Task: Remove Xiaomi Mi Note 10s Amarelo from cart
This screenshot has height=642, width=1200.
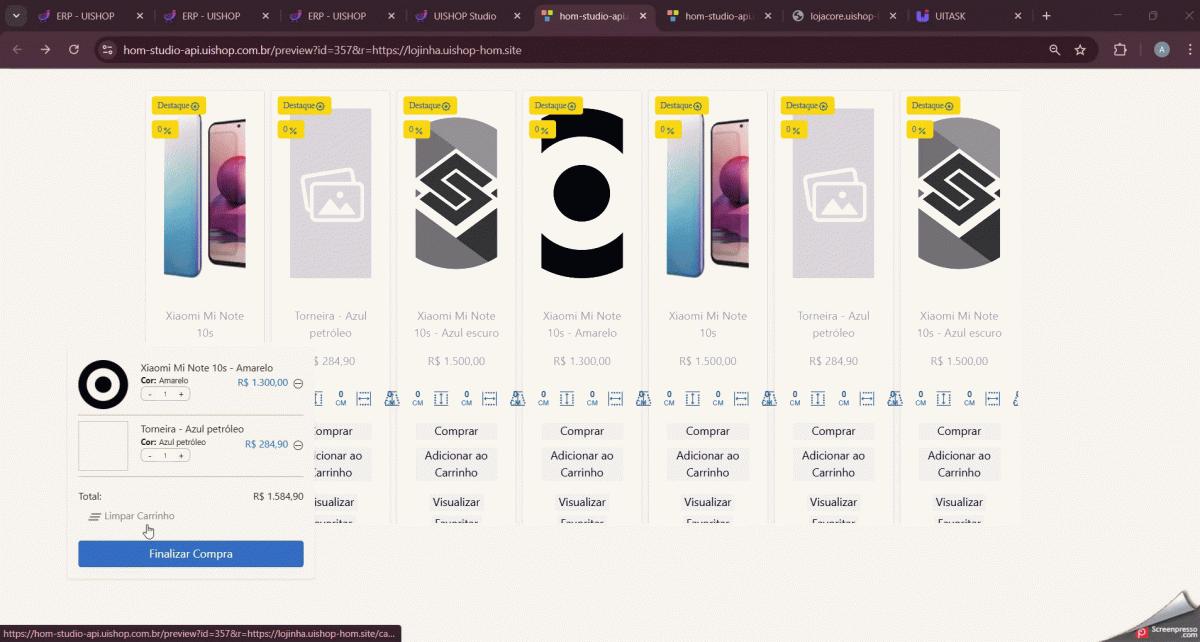Action: pos(298,383)
